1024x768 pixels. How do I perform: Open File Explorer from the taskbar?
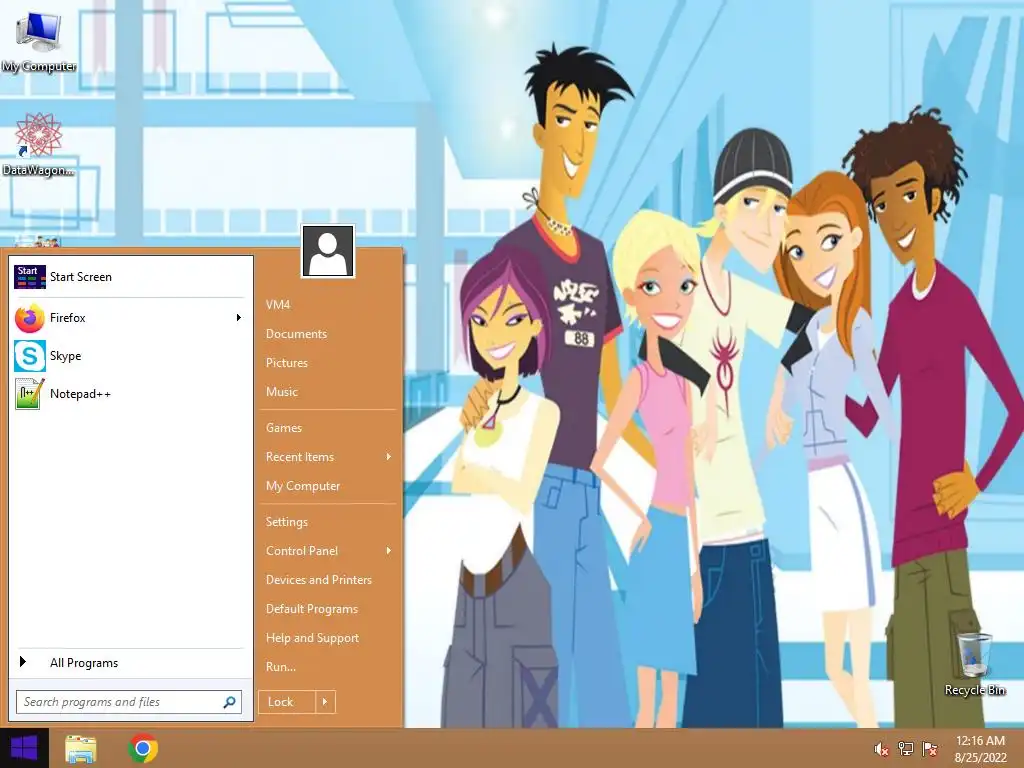click(81, 748)
